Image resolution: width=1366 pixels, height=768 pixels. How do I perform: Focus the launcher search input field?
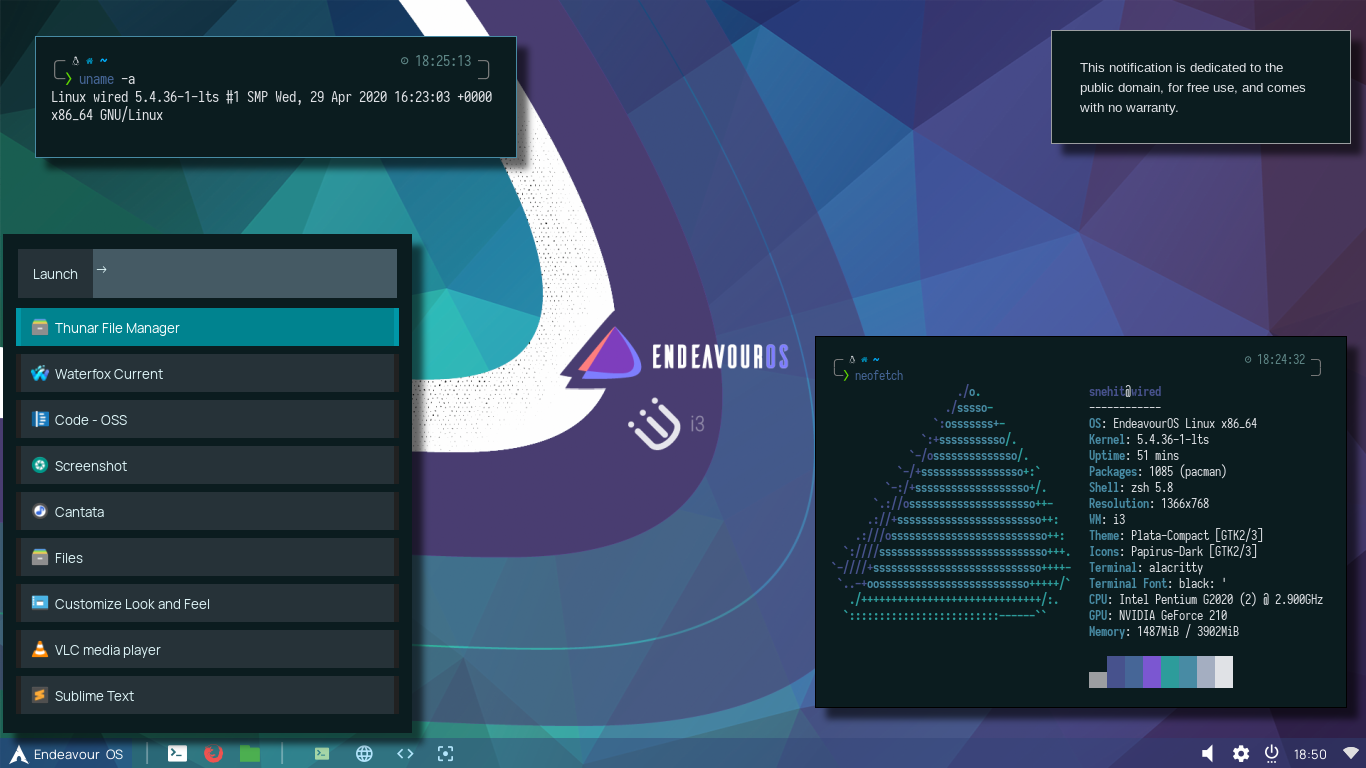click(x=245, y=274)
